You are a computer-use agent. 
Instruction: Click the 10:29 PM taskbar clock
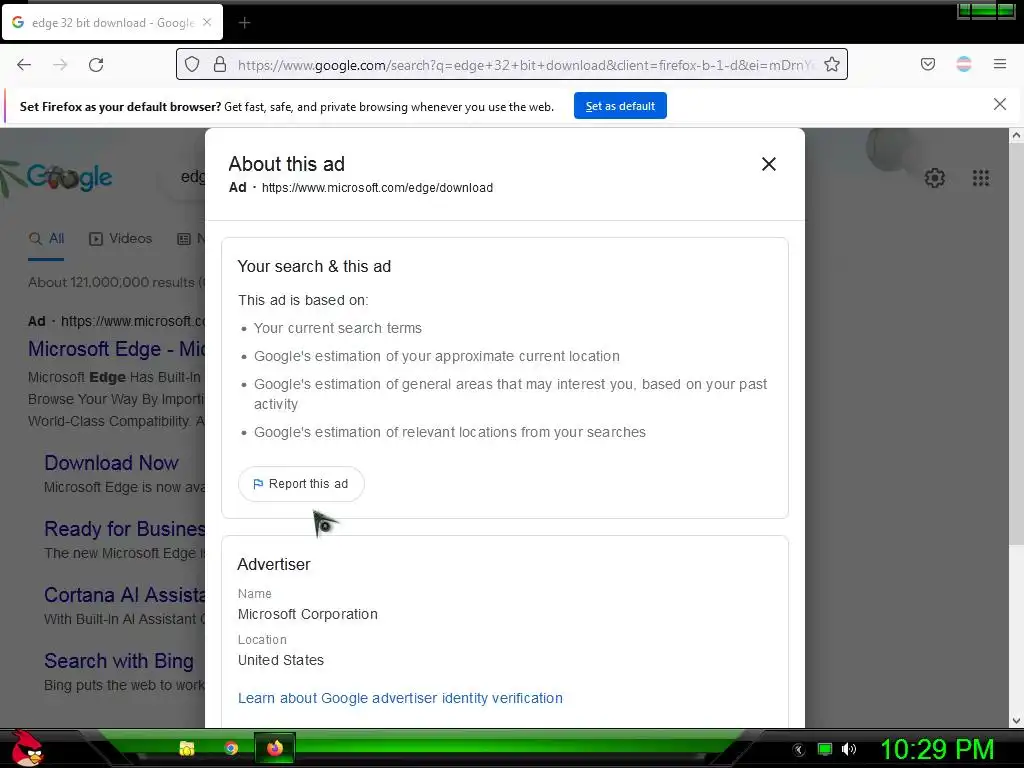[937, 749]
